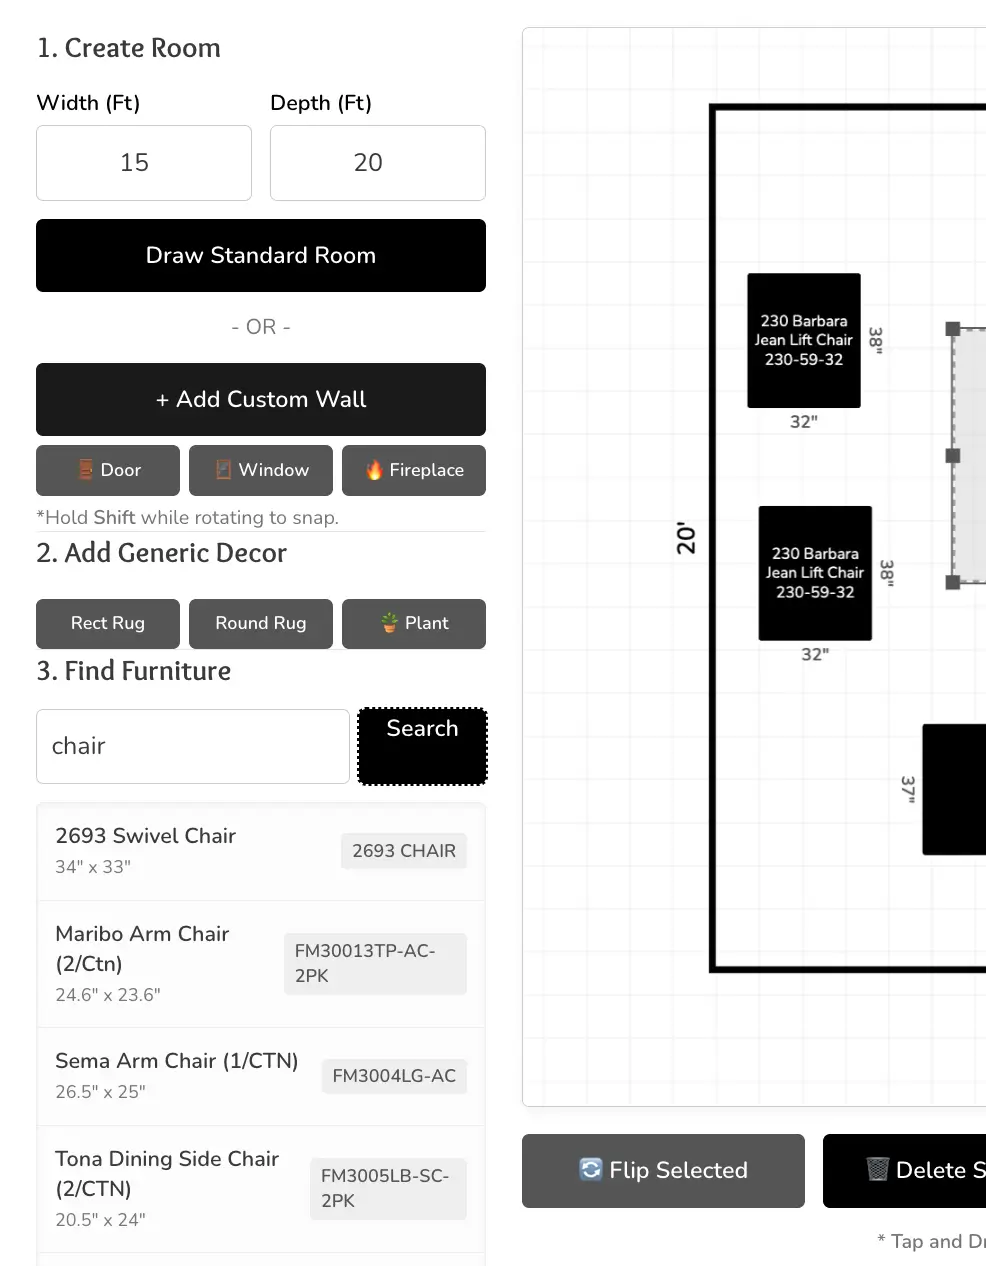Click the potted plant icon on Plant button

pyautogui.click(x=390, y=623)
